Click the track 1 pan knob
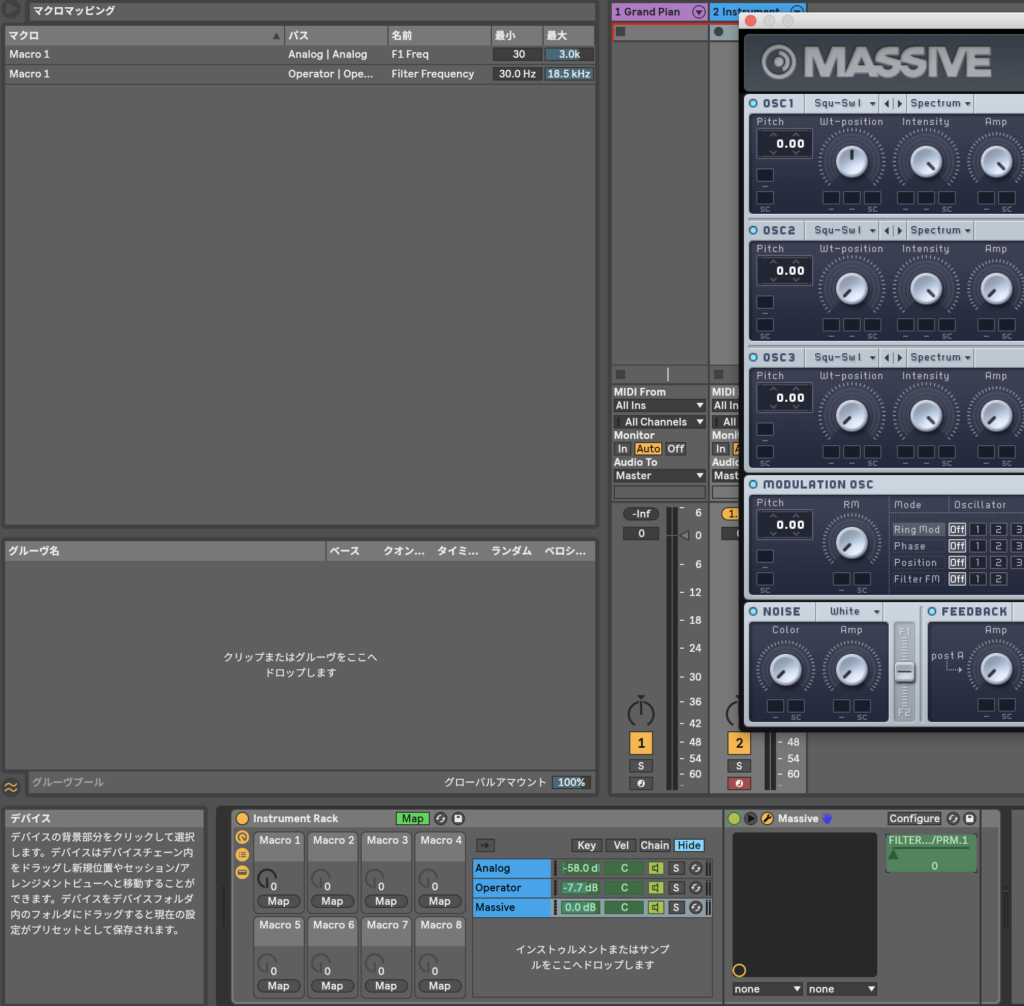This screenshot has height=1006, width=1024. click(x=641, y=712)
